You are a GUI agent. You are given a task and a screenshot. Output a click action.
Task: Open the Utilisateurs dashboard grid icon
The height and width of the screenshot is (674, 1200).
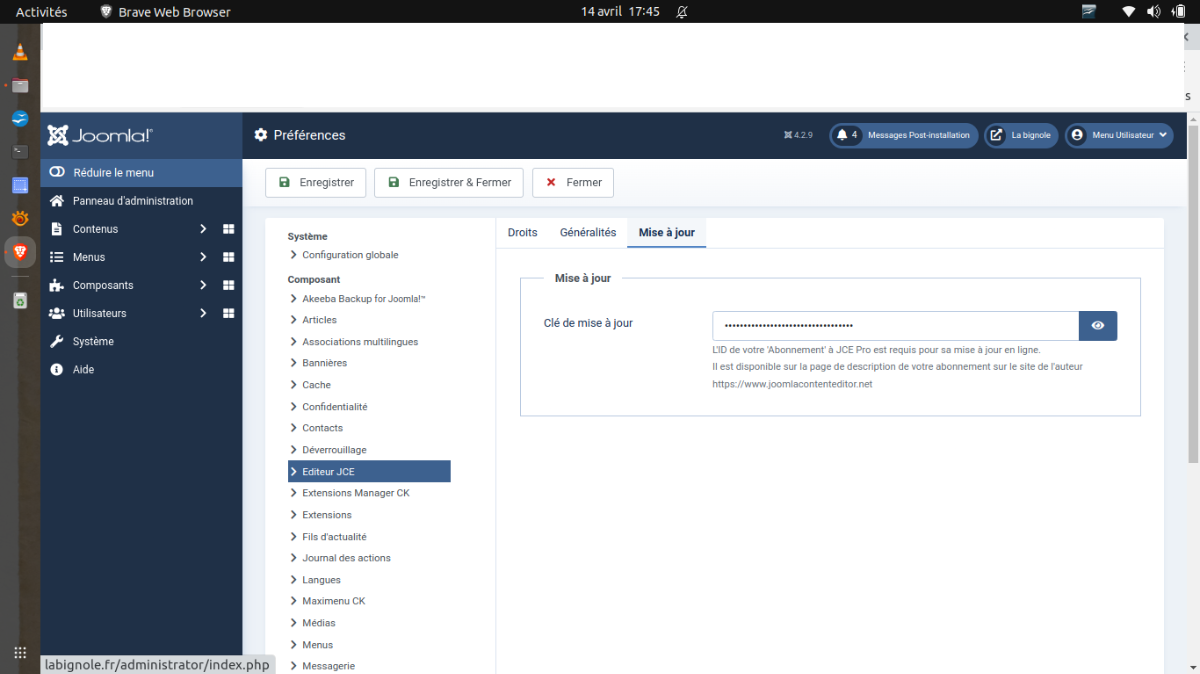[228, 313]
